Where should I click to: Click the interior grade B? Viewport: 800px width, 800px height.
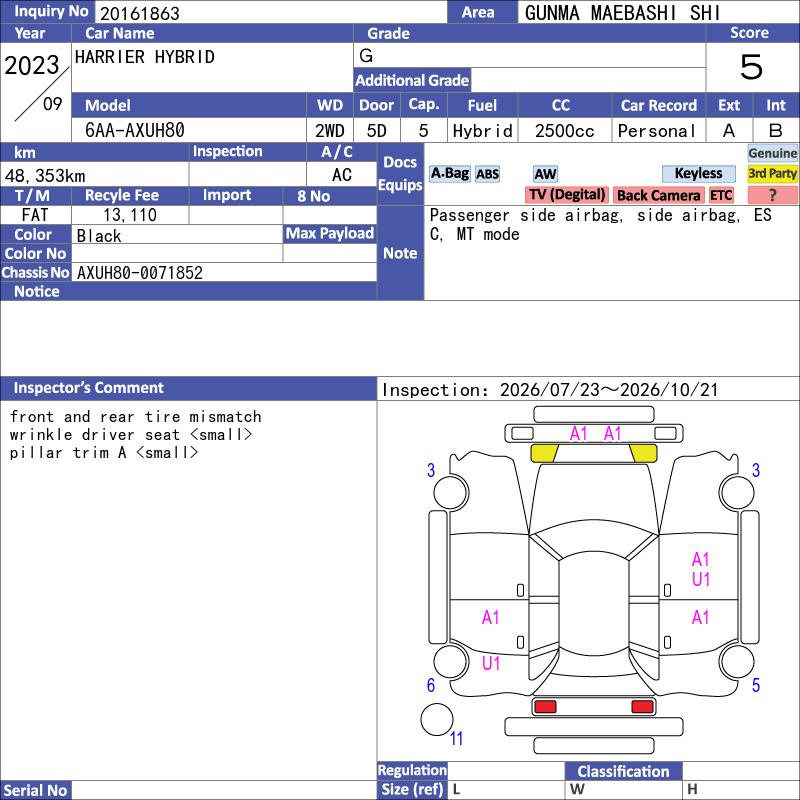(x=776, y=131)
